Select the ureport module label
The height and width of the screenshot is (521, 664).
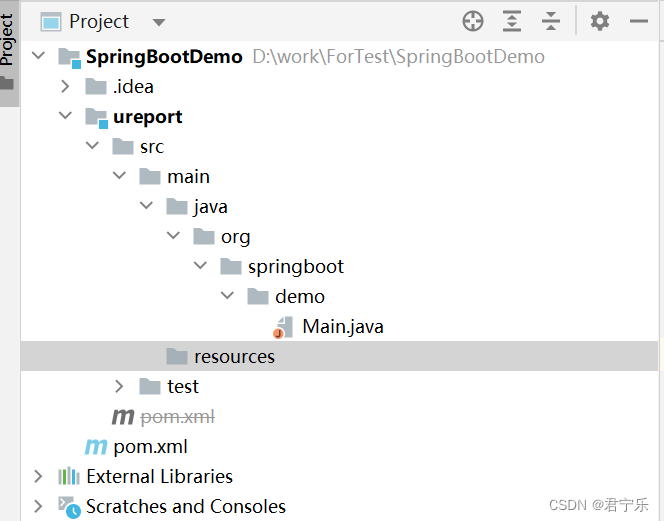pos(148,117)
